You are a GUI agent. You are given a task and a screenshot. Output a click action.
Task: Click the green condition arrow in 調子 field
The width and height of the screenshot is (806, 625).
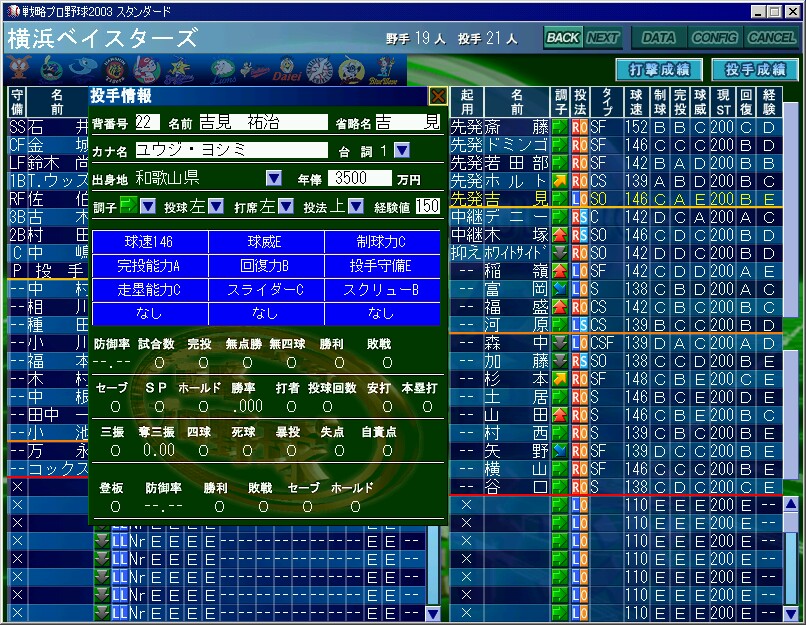coord(127,206)
